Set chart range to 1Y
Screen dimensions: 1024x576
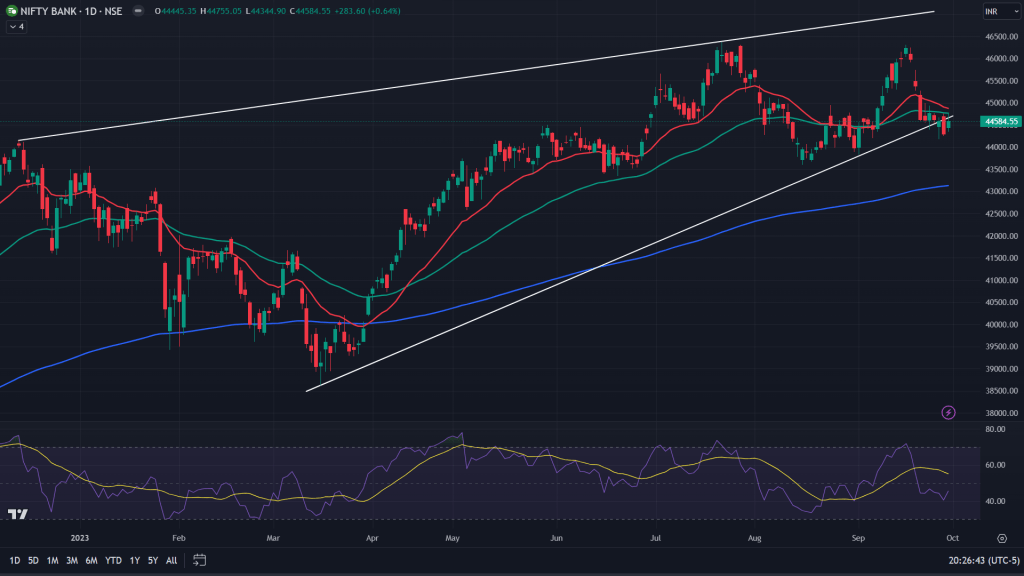click(x=135, y=560)
